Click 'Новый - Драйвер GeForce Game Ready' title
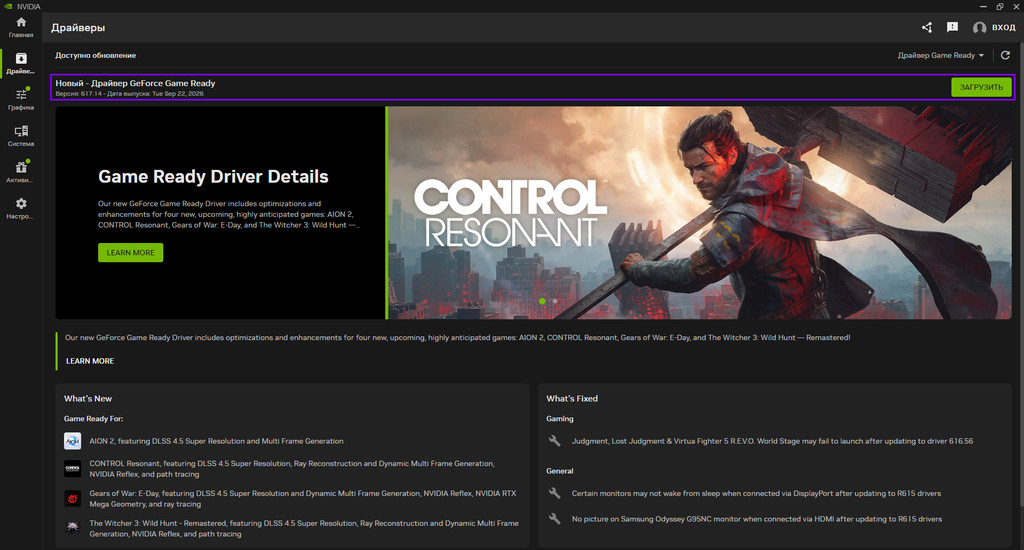This screenshot has height=550, width=1024. pyautogui.click(x=135, y=83)
